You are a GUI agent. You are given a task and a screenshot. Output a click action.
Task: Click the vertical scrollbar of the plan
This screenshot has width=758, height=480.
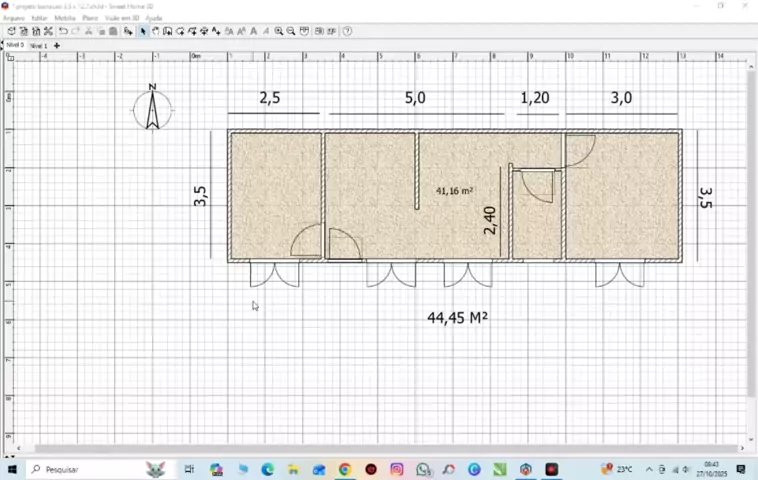pyautogui.click(x=751, y=230)
